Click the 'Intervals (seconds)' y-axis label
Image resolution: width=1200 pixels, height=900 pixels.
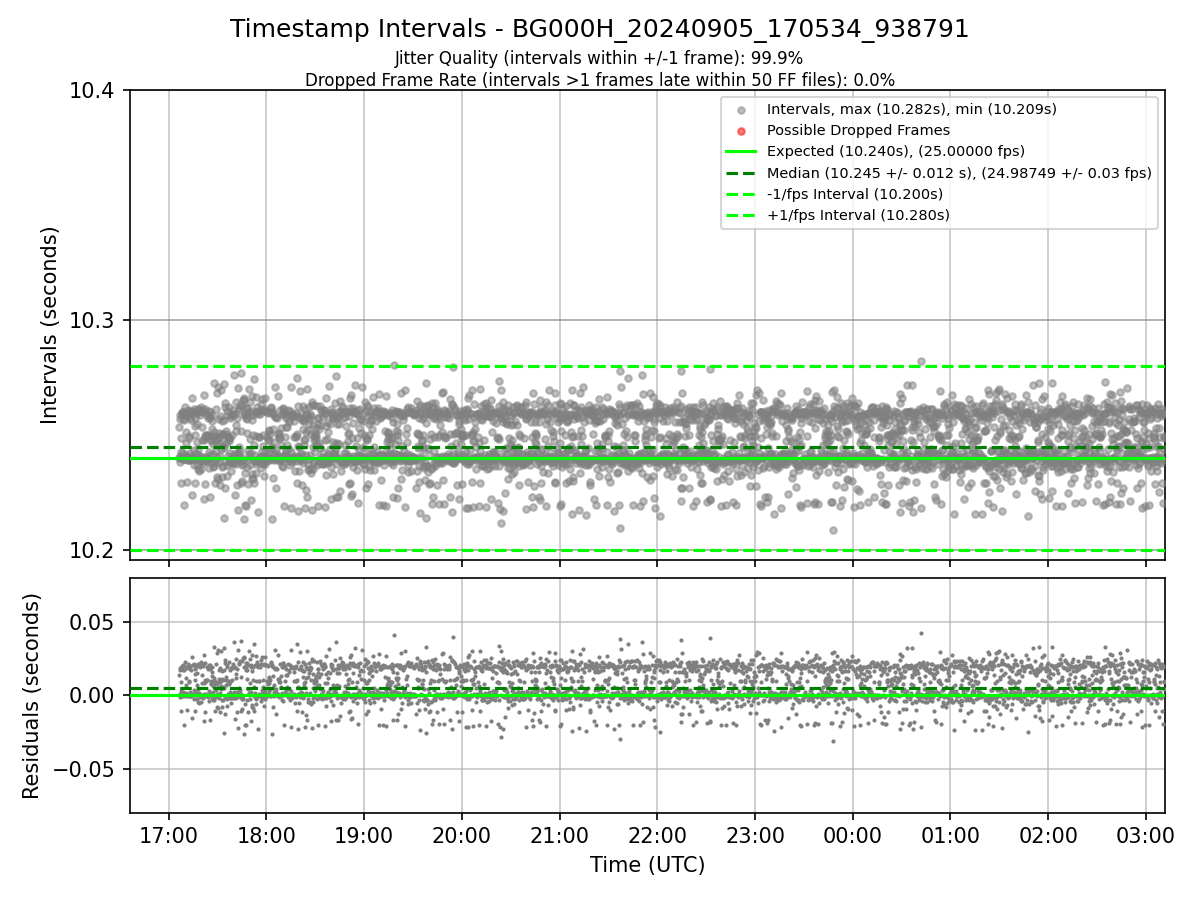tap(50, 325)
